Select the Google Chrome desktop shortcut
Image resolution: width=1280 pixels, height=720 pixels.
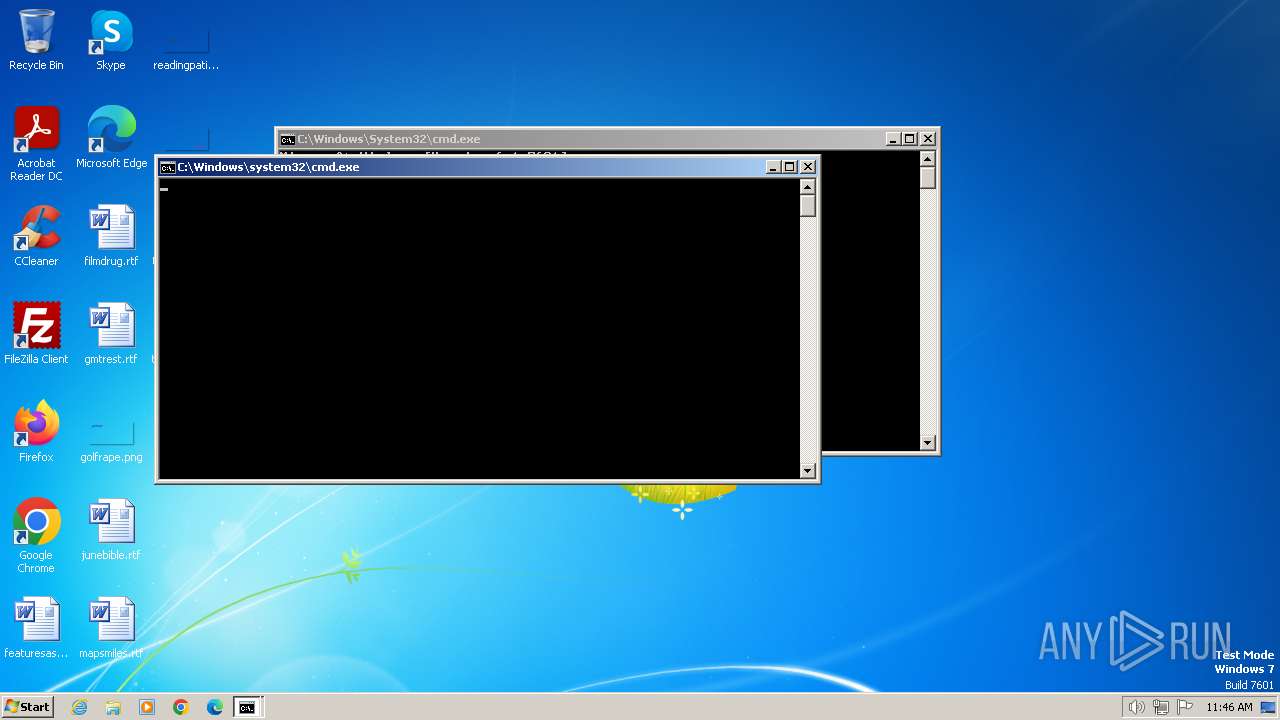pyautogui.click(x=36, y=536)
